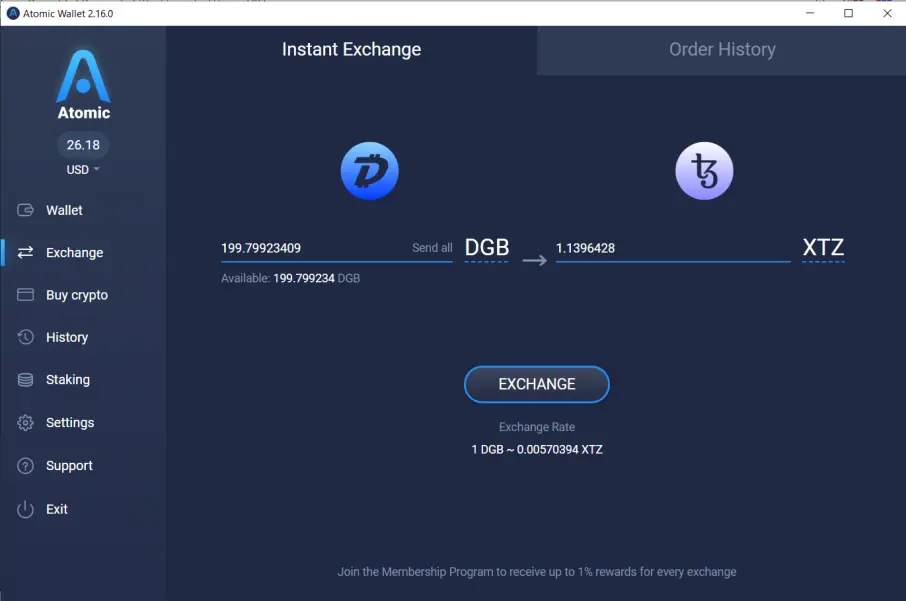The image size is (906, 601).
Task: Click the XTZ amount input field
Action: (x=673, y=248)
